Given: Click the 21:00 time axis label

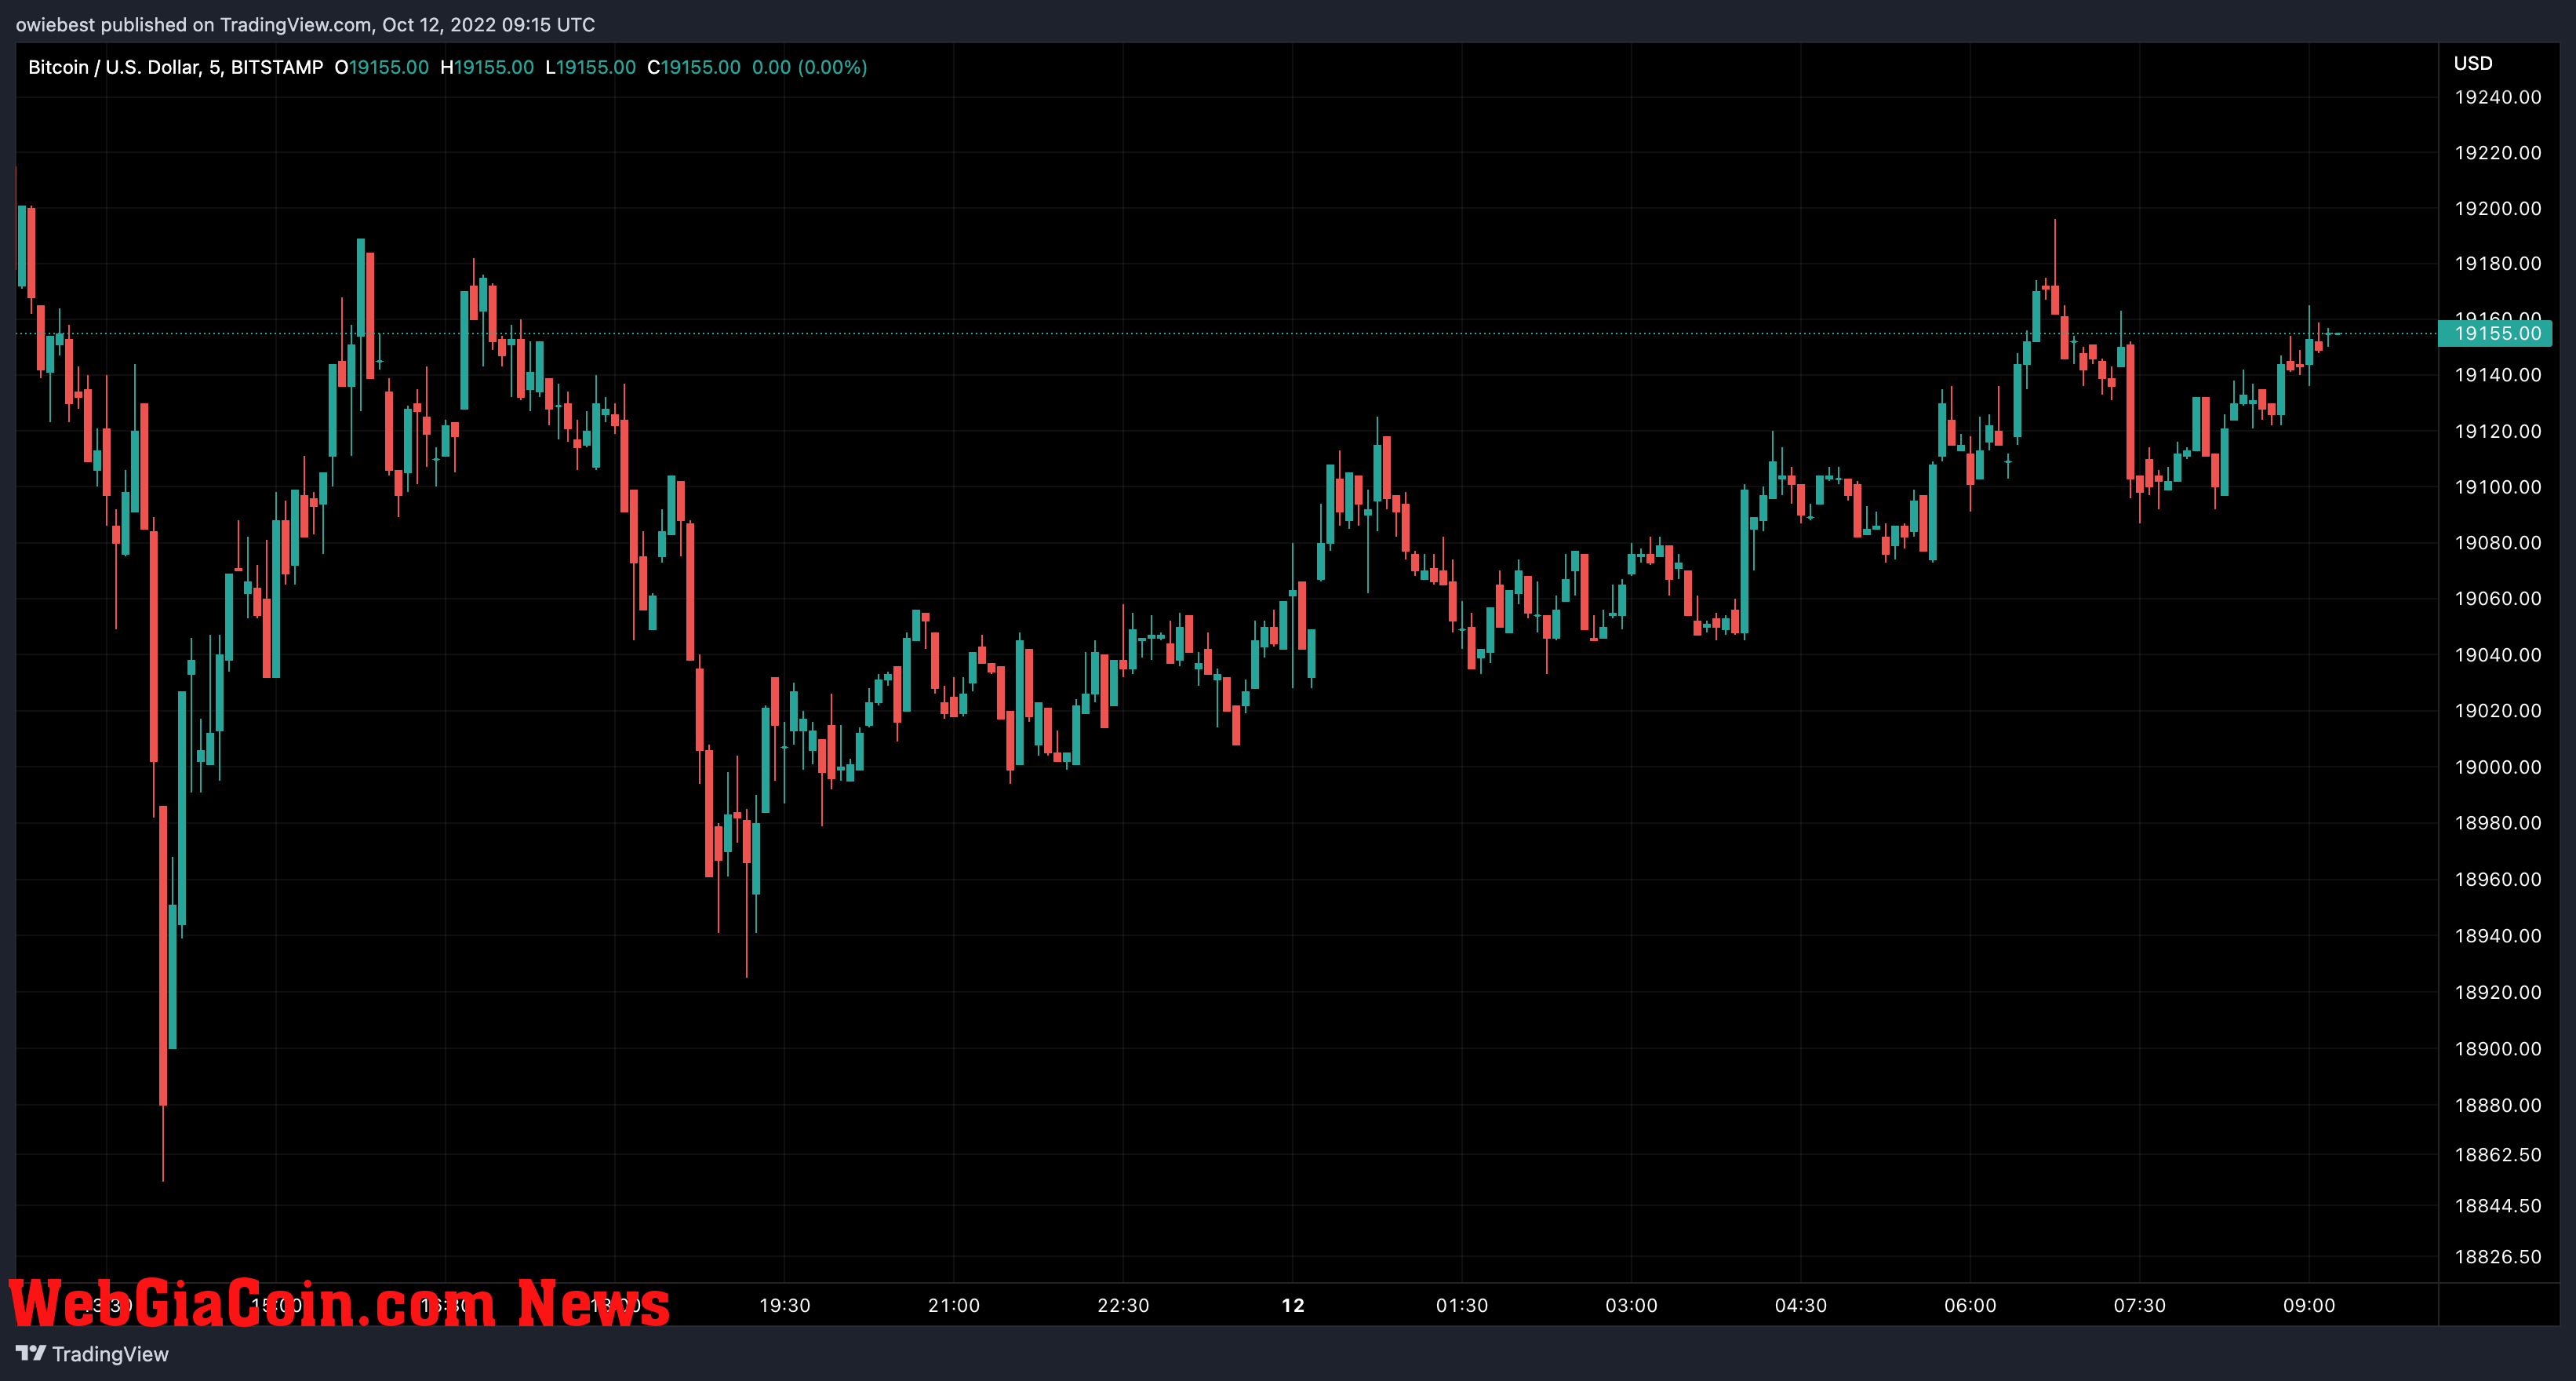Looking at the screenshot, I should pos(953,1305).
